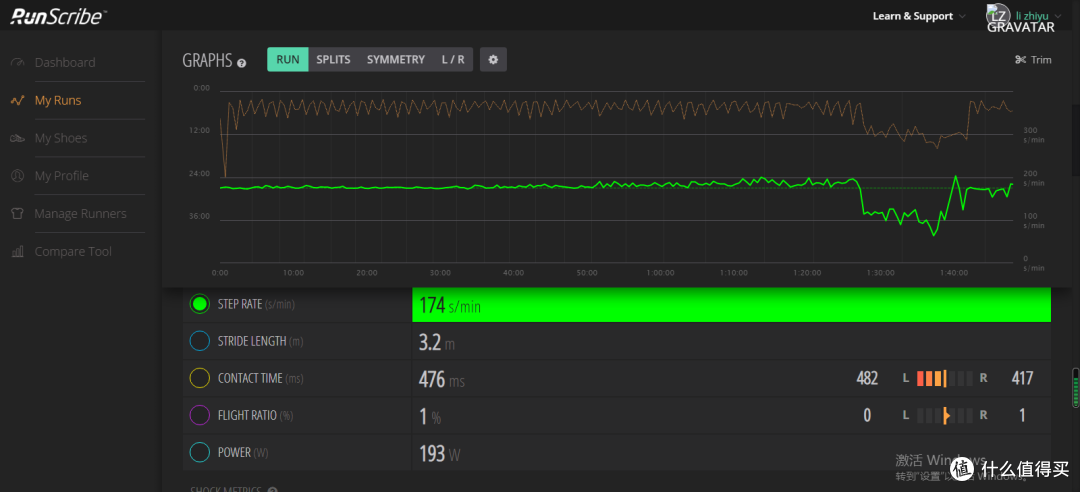Click the 476 ms contact time value

442,379
